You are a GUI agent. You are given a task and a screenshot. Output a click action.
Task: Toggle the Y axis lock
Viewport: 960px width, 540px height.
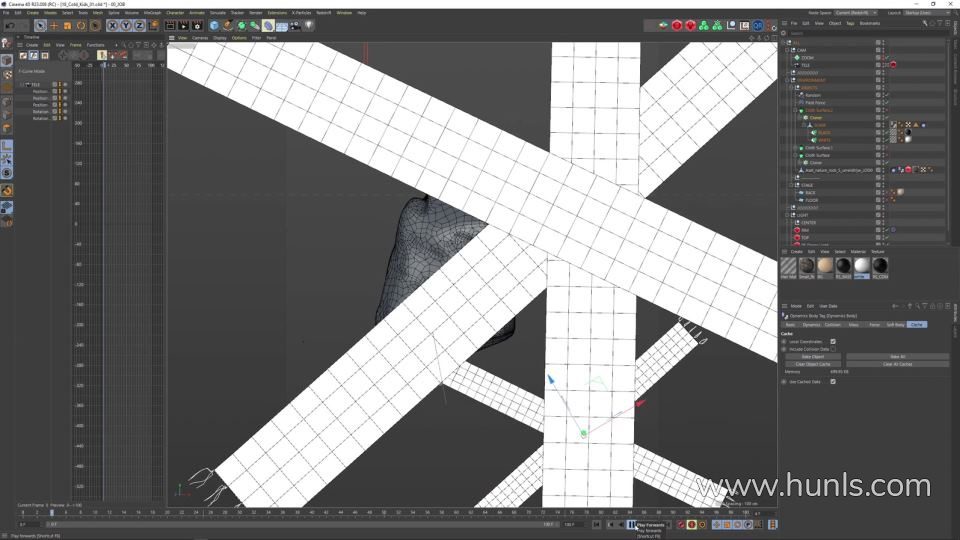[126, 26]
